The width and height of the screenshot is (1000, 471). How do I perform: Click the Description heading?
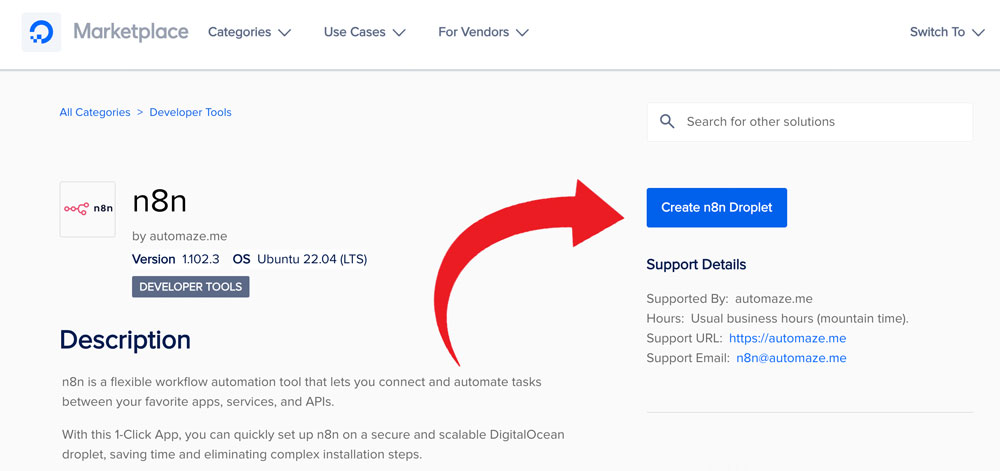click(125, 340)
